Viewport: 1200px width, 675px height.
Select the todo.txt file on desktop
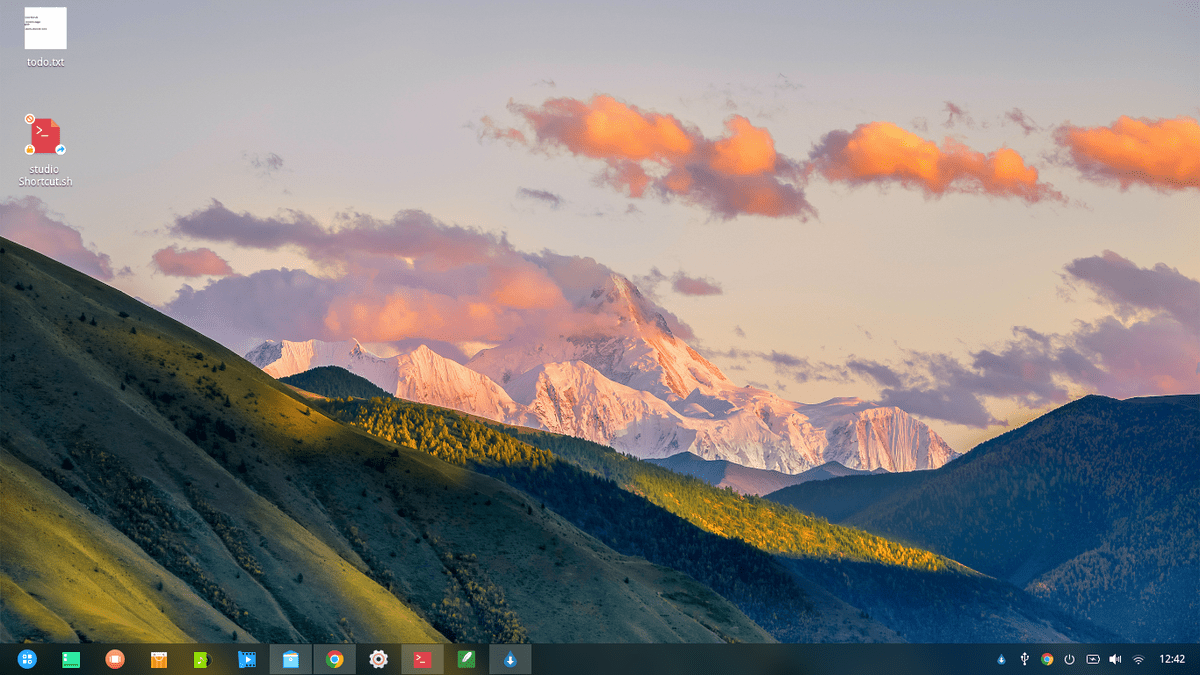pyautogui.click(x=45, y=37)
